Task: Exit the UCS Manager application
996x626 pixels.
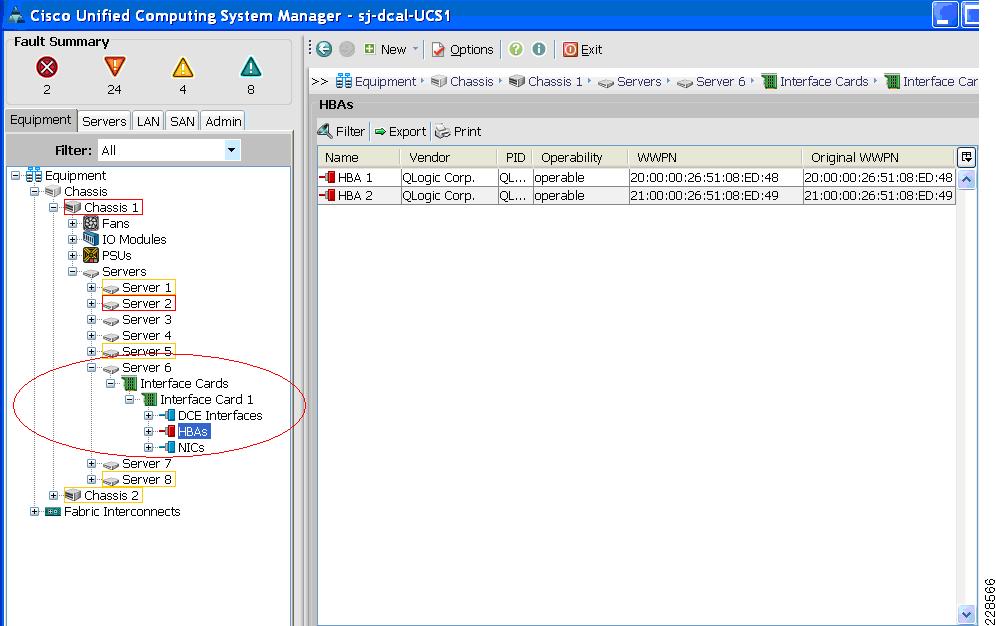Action: [x=582, y=50]
